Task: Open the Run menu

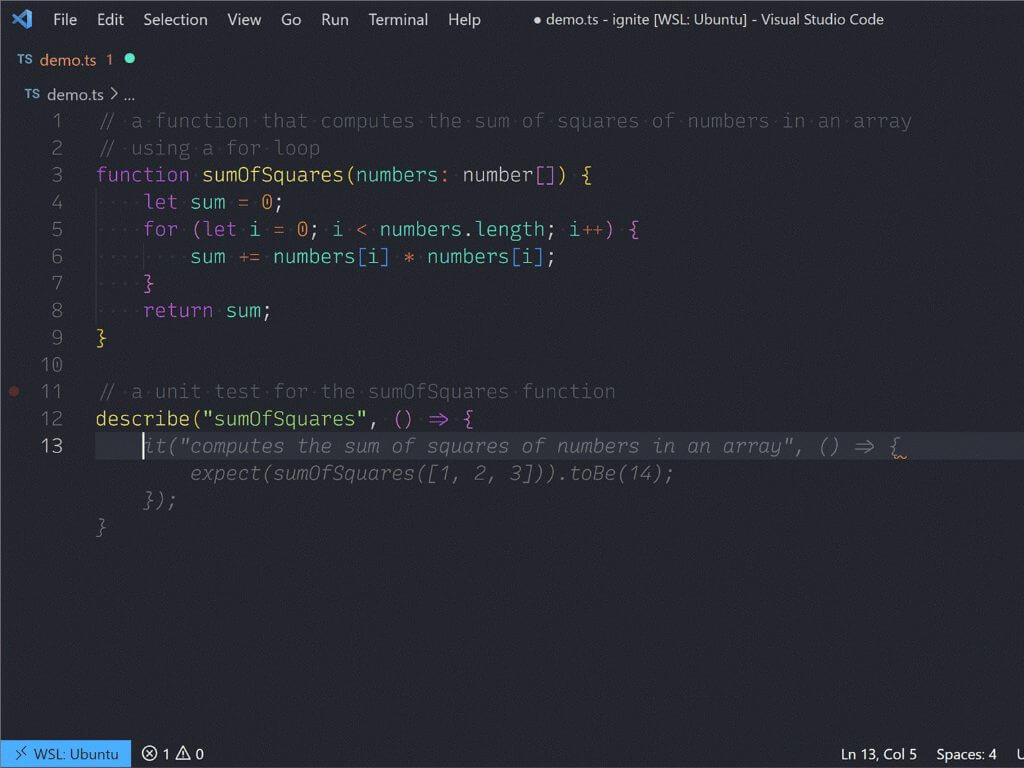Action: (x=334, y=19)
